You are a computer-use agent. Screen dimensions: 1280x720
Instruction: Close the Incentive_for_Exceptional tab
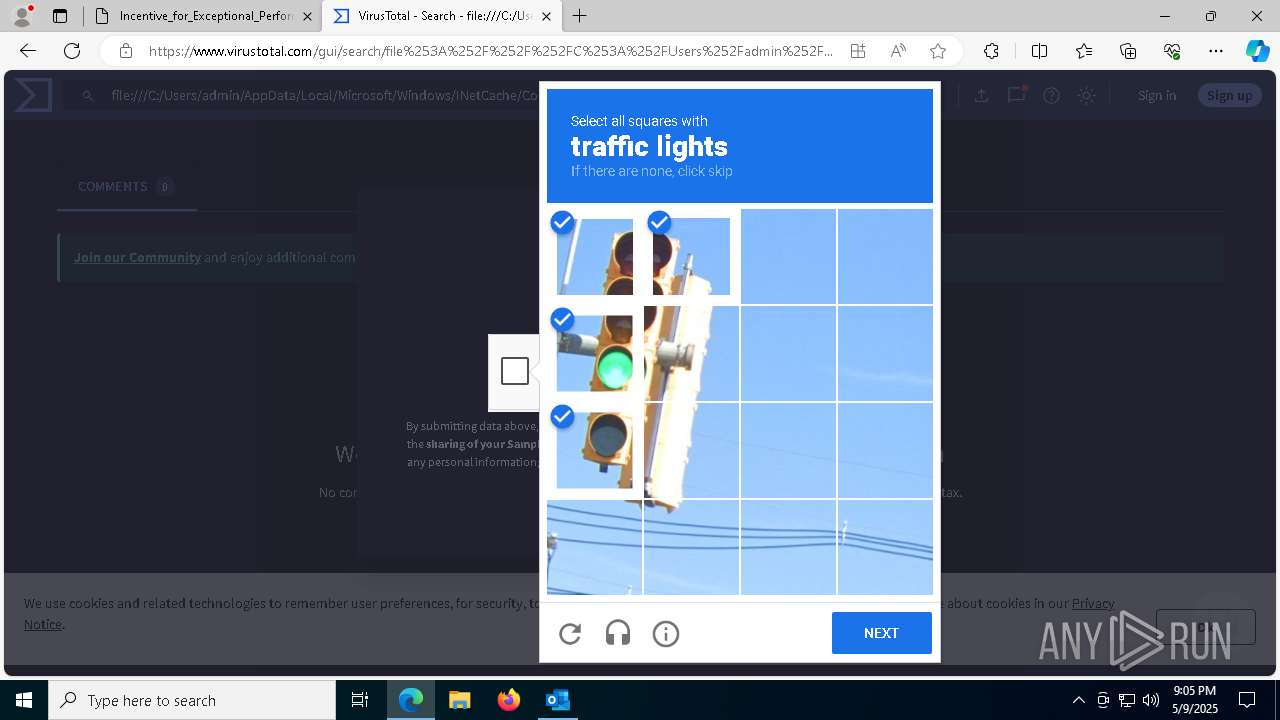[307, 16]
